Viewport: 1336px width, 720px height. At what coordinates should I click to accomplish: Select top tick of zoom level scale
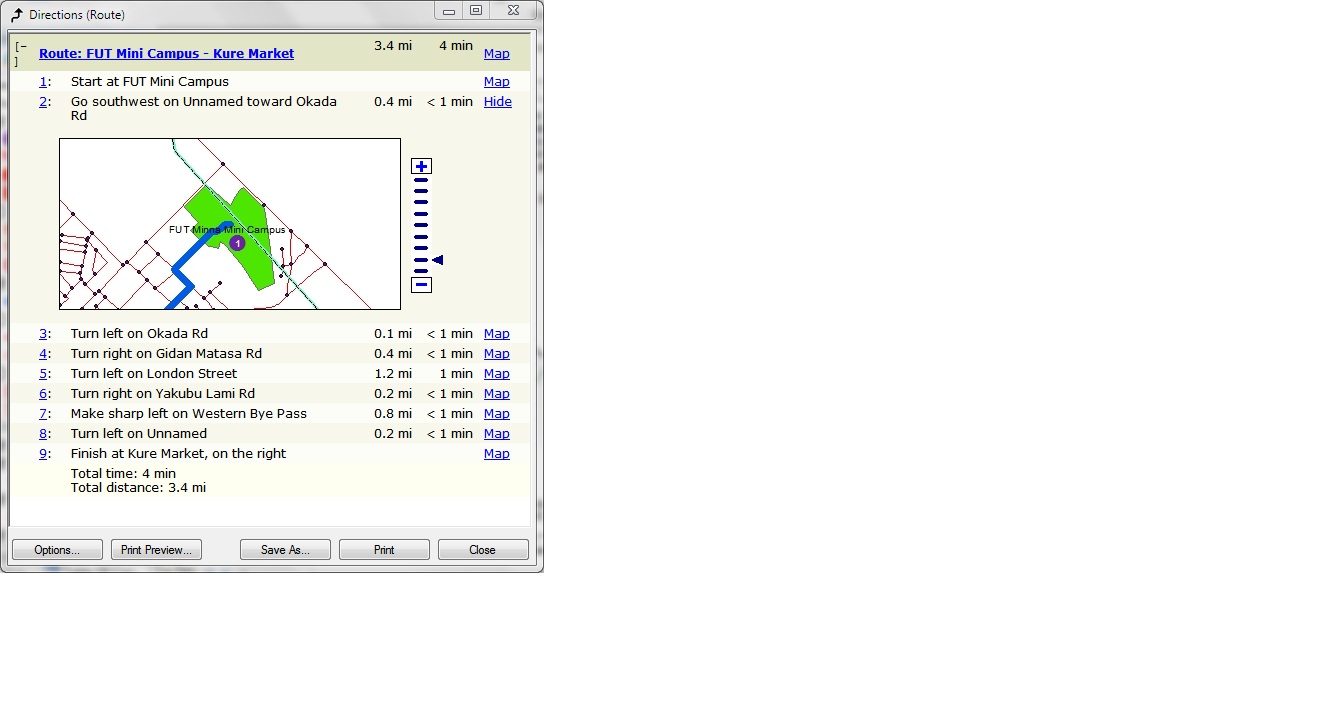pyautogui.click(x=421, y=180)
